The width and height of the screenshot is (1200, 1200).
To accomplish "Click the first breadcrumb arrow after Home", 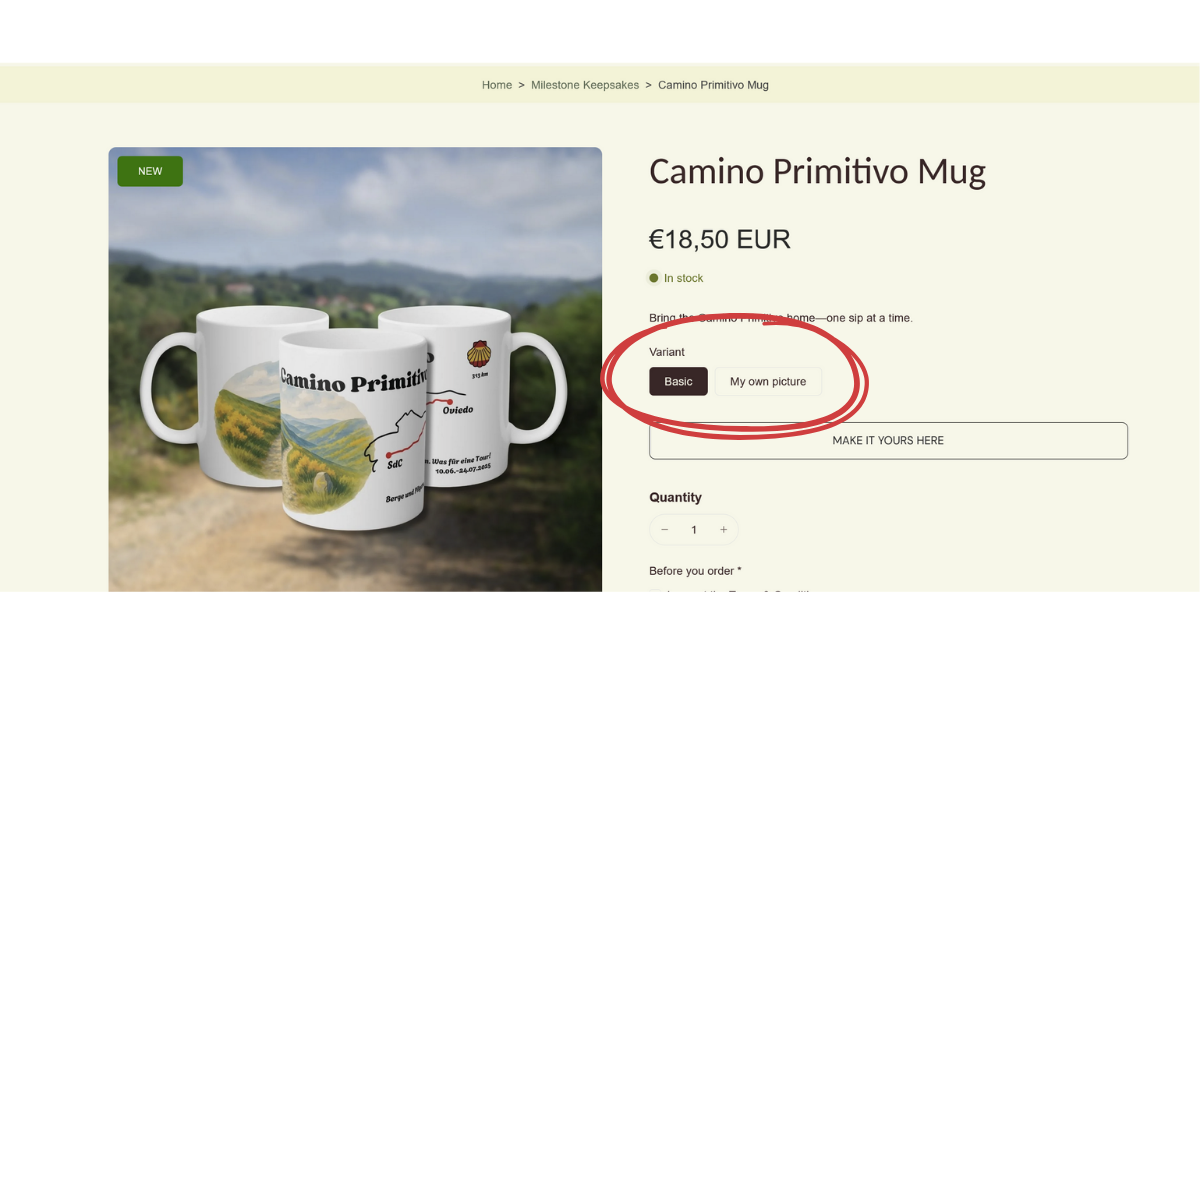I will [521, 85].
